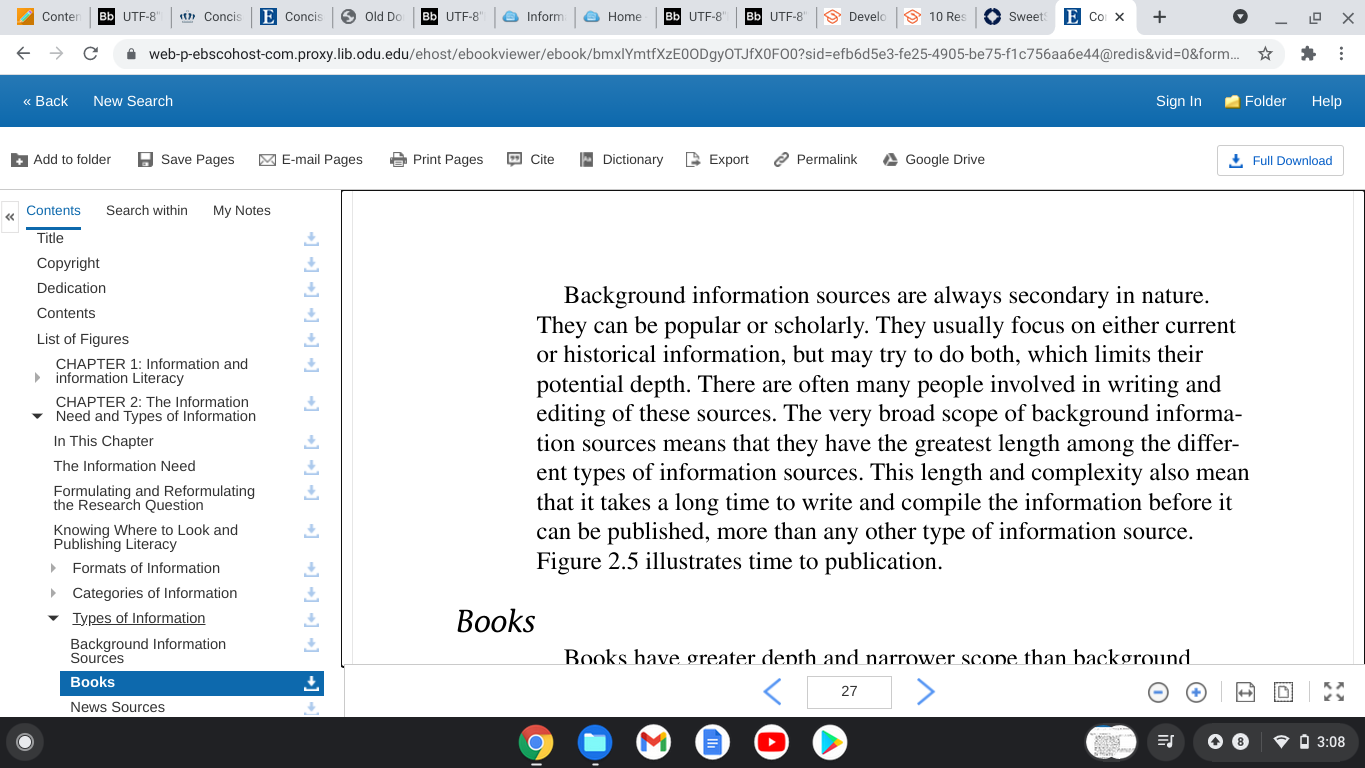Start a New Search
1365x768 pixels.
[x=133, y=101]
